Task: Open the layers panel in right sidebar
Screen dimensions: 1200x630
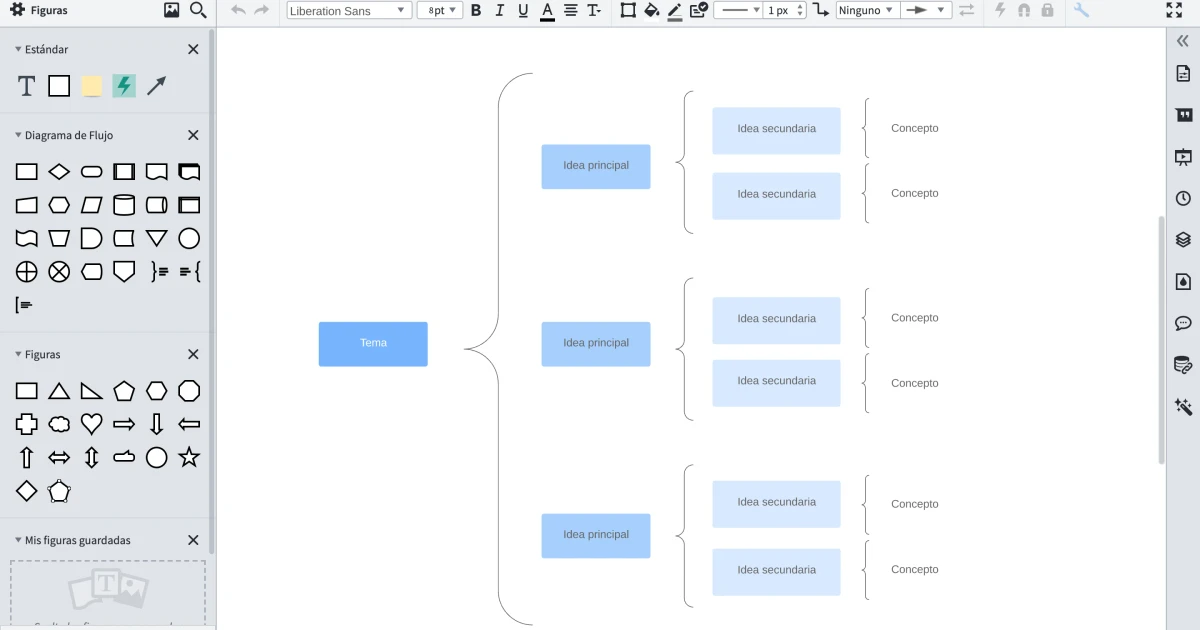Action: point(1183,240)
